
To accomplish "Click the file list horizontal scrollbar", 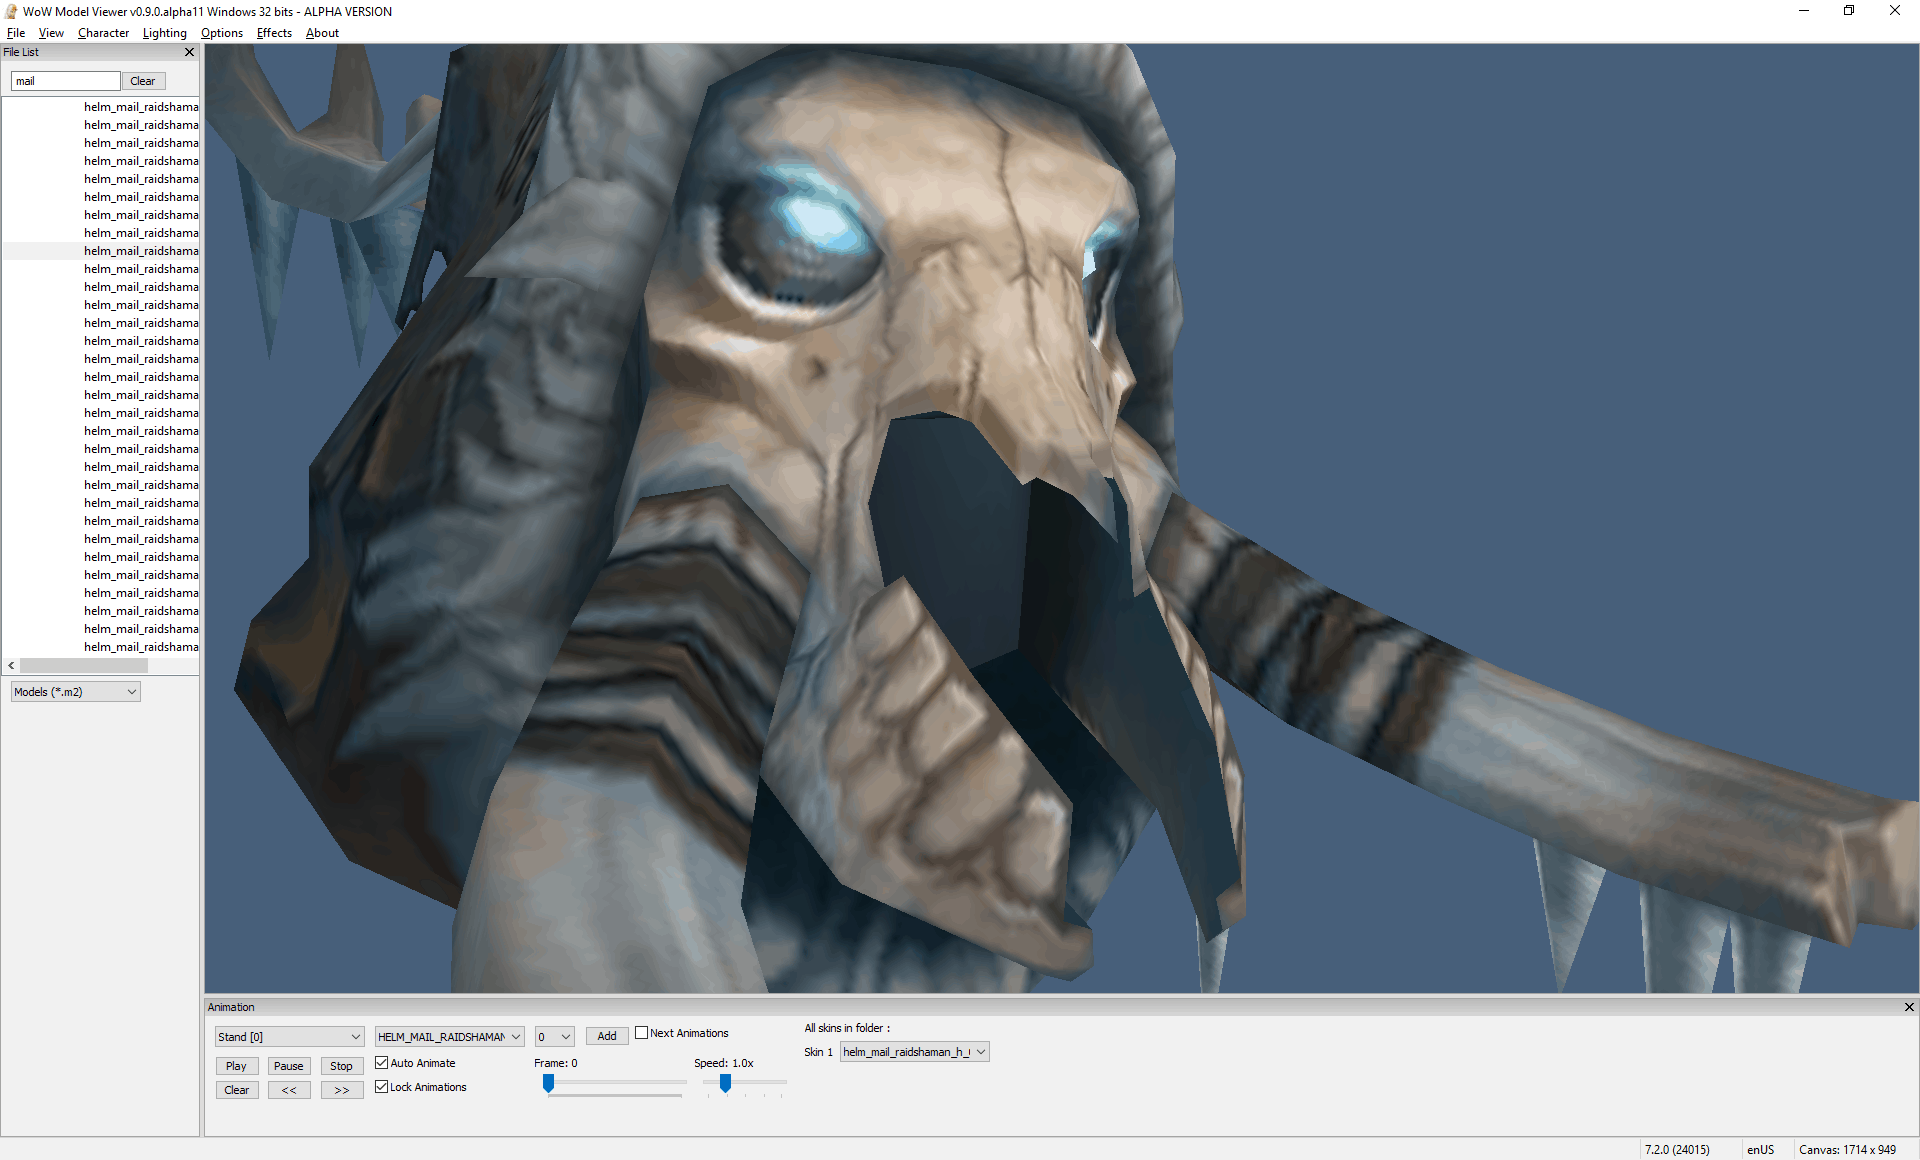I will [84, 665].
